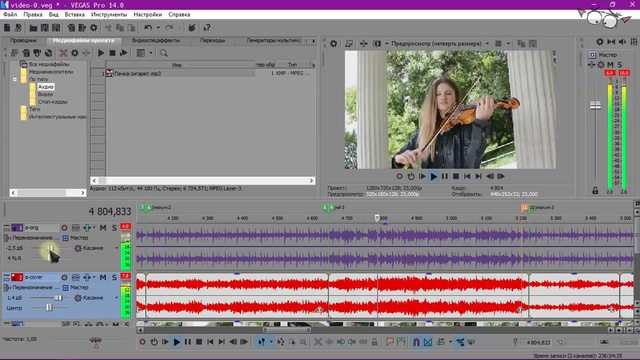Remove selected media with red X icon
Image resolution: width=640 pixels, height=360 pixels.
[63, 53]
